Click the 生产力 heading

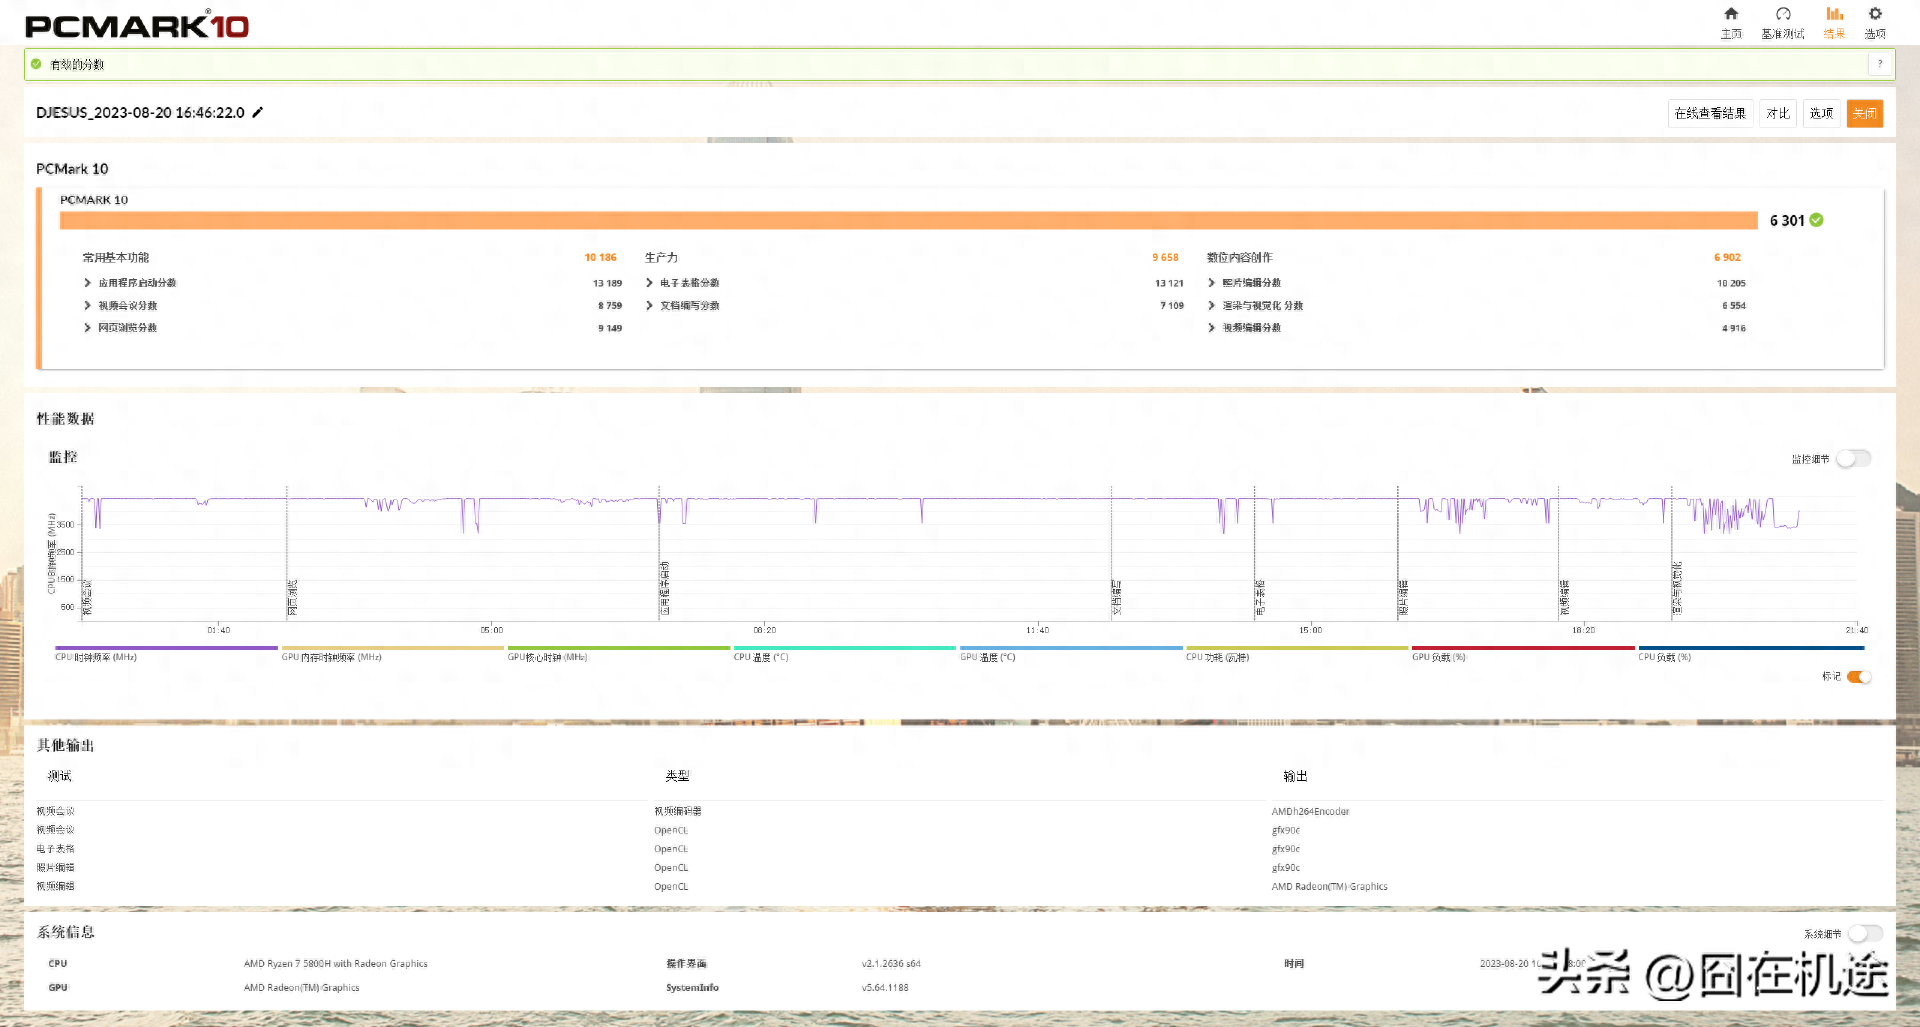661,257
